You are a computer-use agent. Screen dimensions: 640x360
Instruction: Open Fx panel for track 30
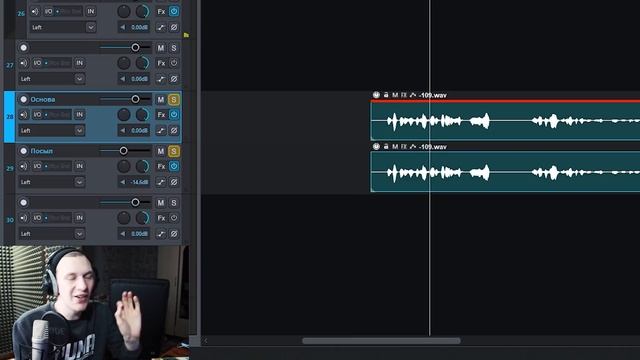pyautogui.click(x=161, y=218)
